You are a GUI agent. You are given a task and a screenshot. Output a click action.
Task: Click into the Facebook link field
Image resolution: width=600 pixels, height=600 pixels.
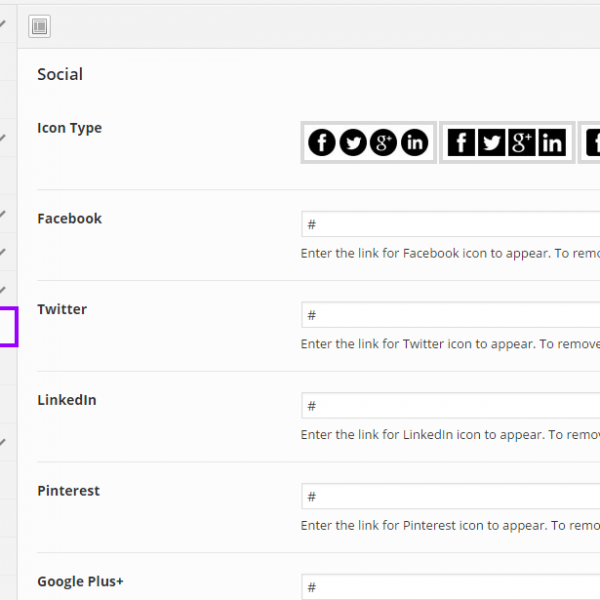[x=450, y=224]
